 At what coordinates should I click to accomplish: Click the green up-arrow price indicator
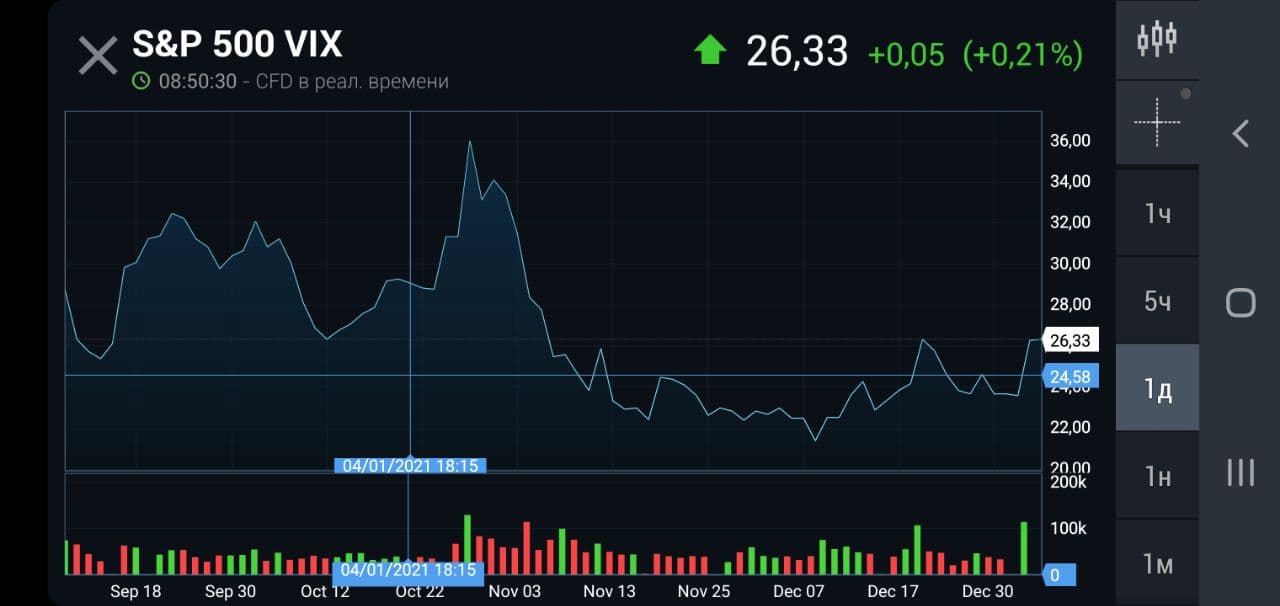coord(710,50)
